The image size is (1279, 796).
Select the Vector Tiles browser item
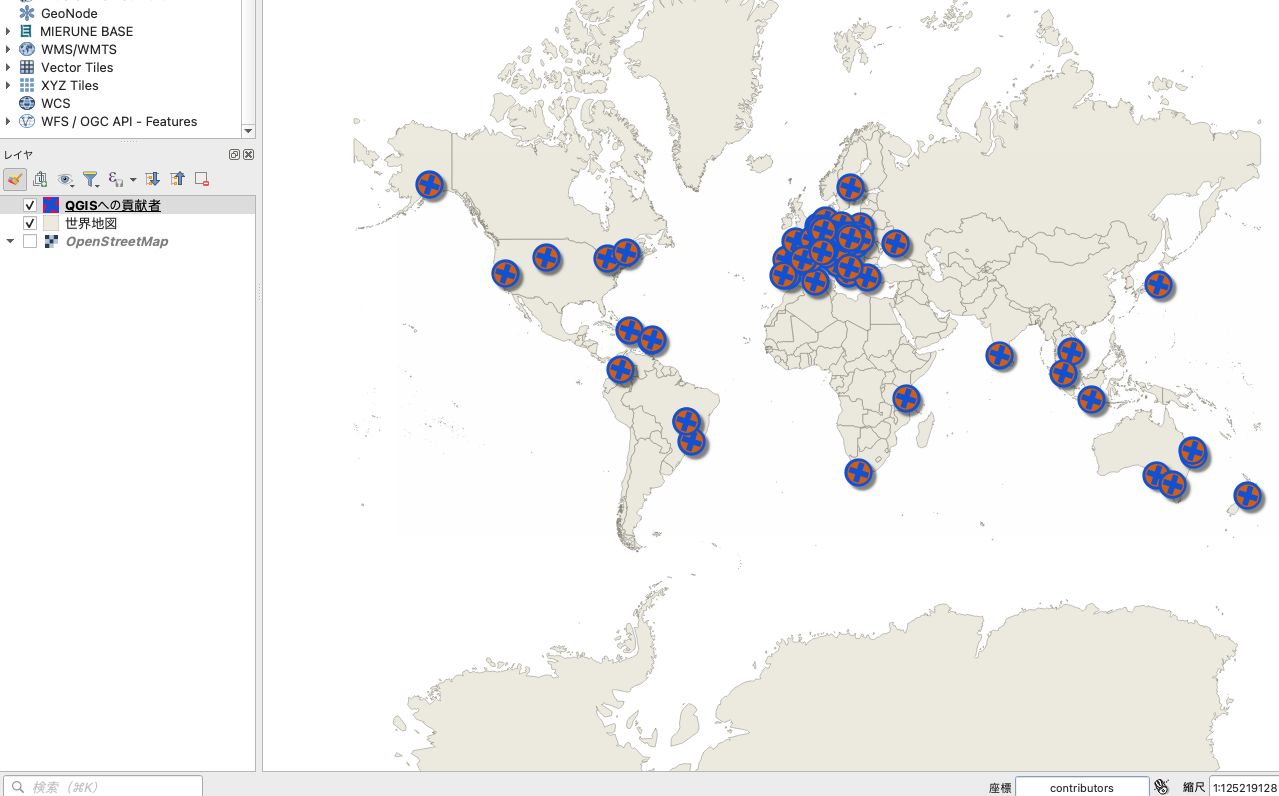coord(77,67)
